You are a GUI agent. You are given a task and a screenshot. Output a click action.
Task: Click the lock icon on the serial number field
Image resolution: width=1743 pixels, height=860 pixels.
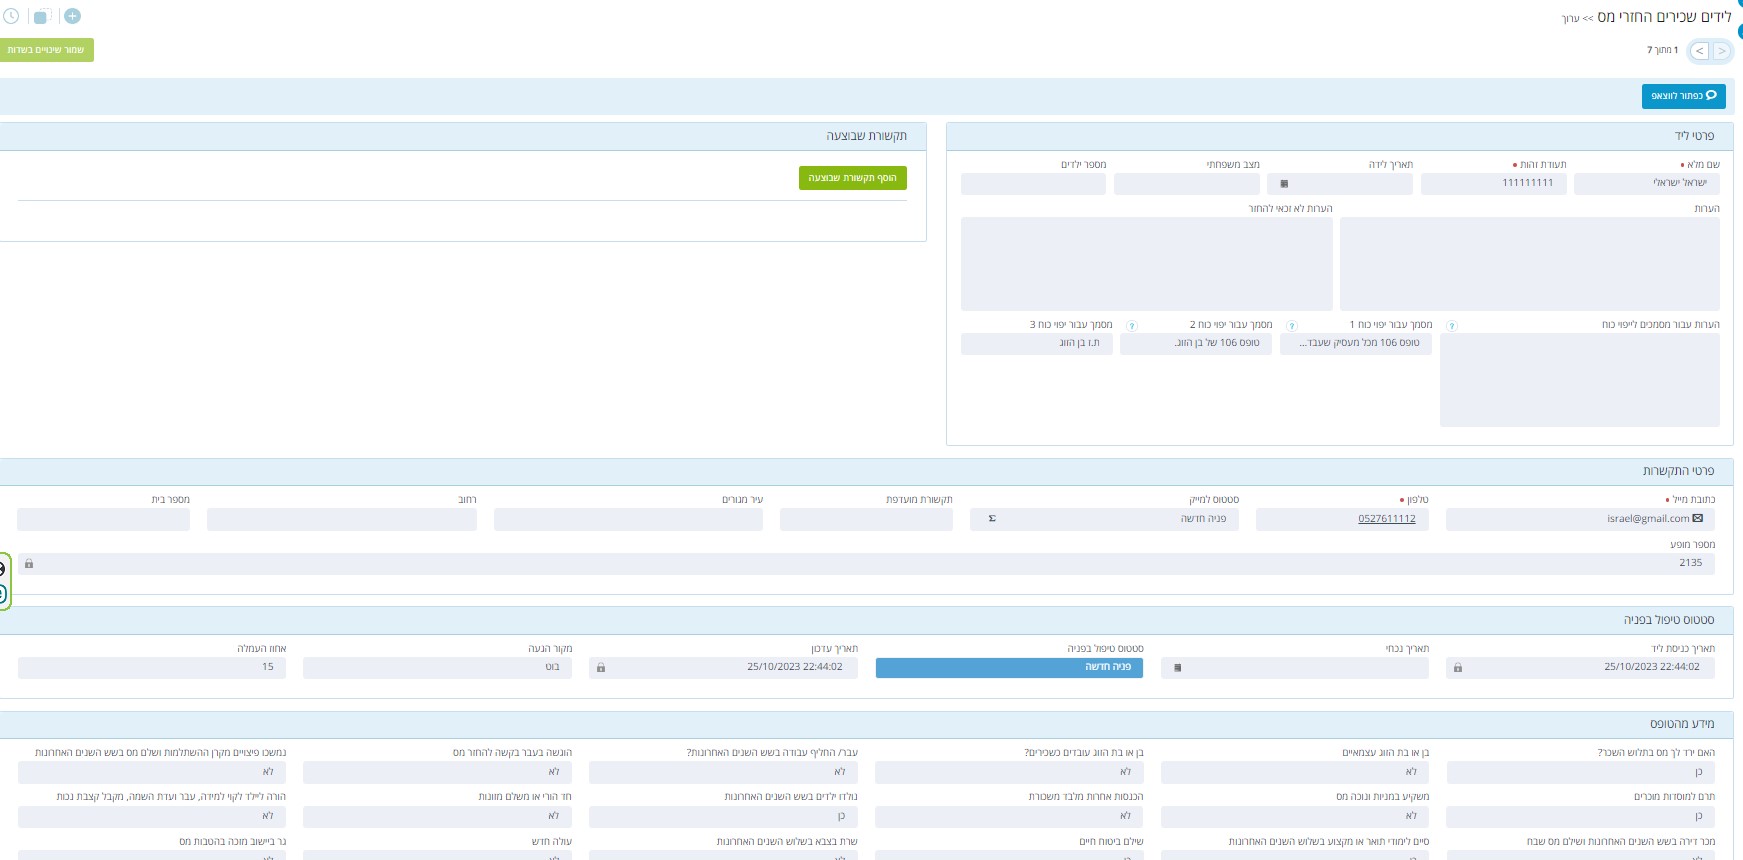[x=29, y=564]
